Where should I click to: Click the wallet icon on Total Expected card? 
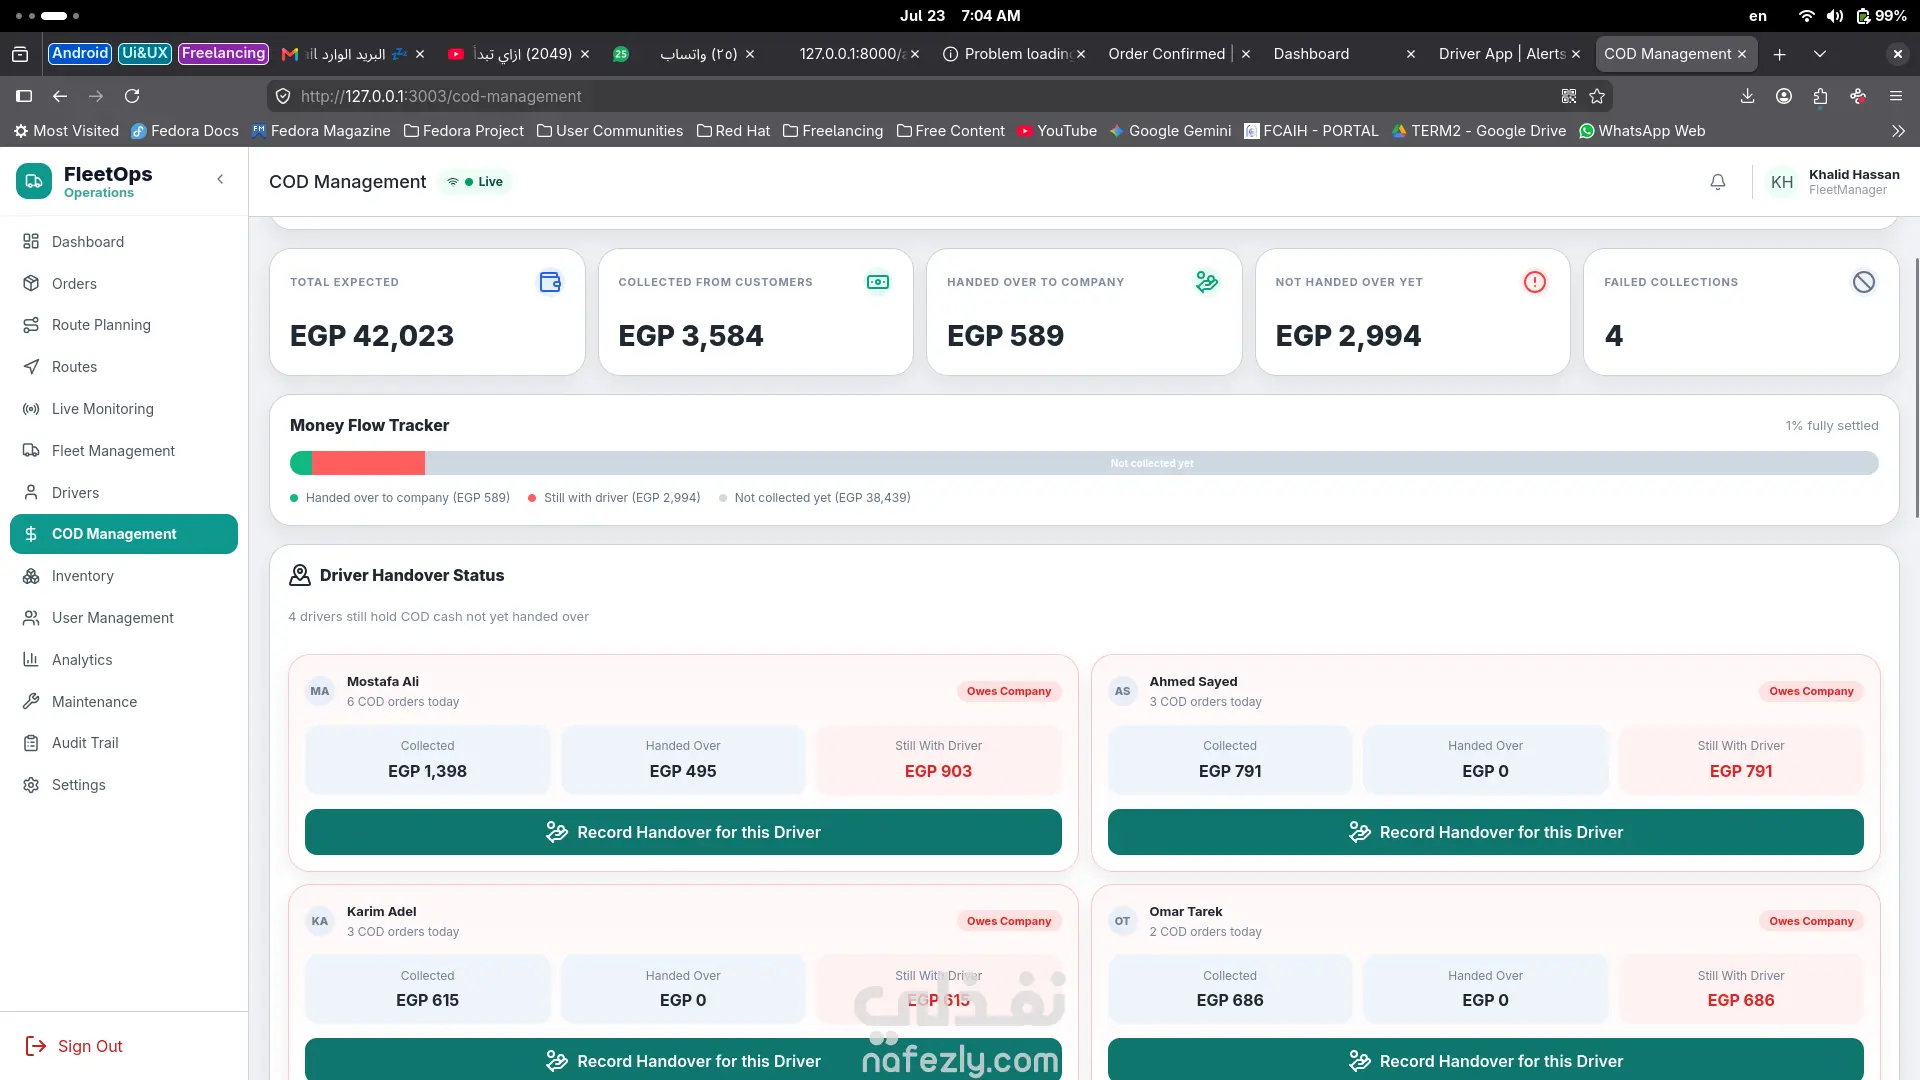550,282
